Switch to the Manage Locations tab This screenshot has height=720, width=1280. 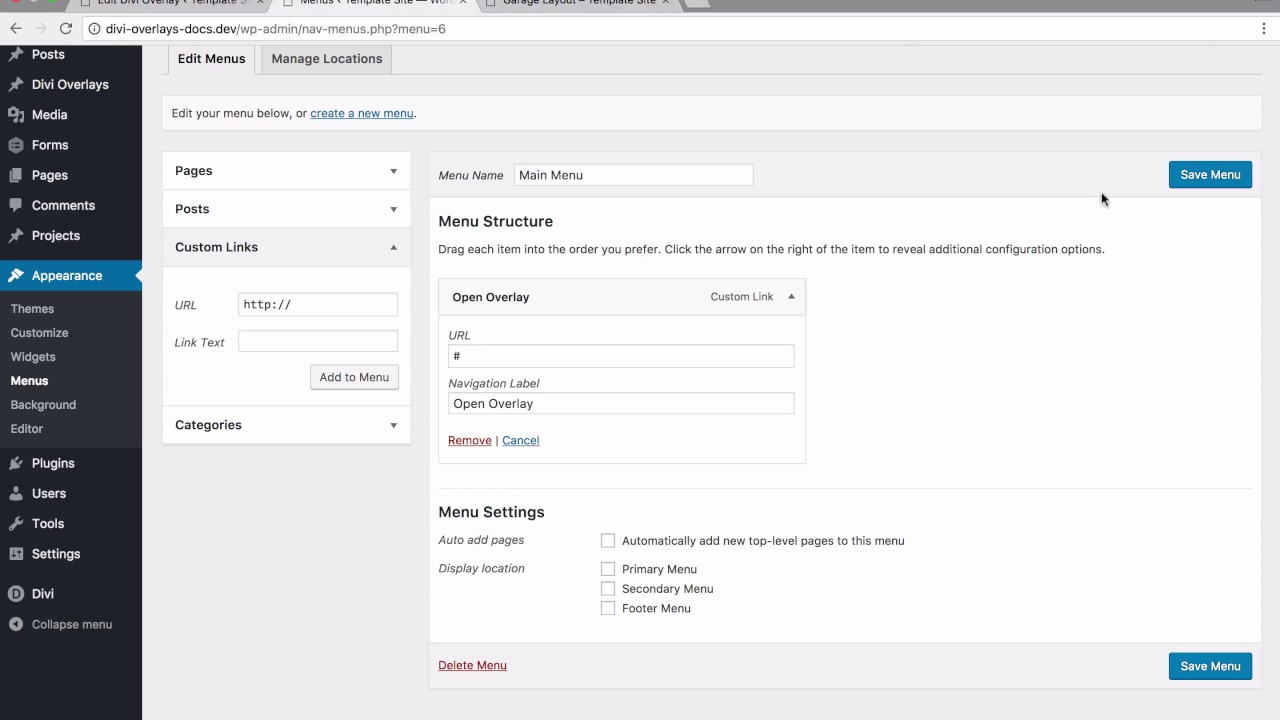click(327, 59)
